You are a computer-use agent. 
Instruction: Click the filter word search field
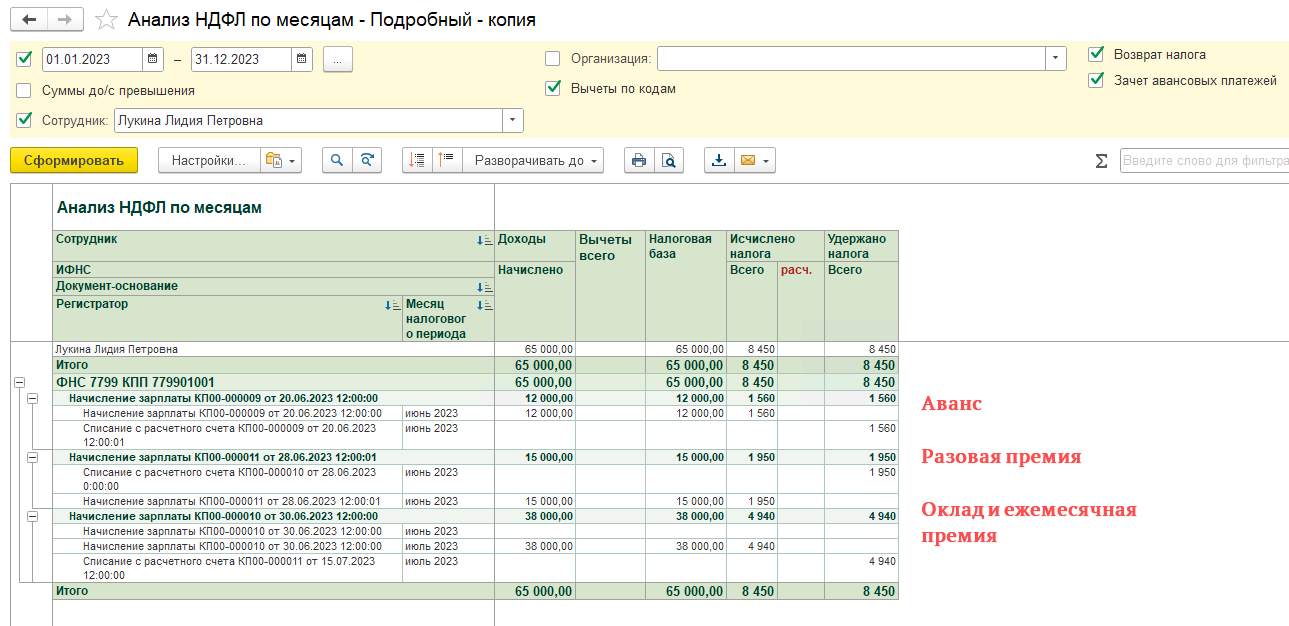[x=1203, y=160]
